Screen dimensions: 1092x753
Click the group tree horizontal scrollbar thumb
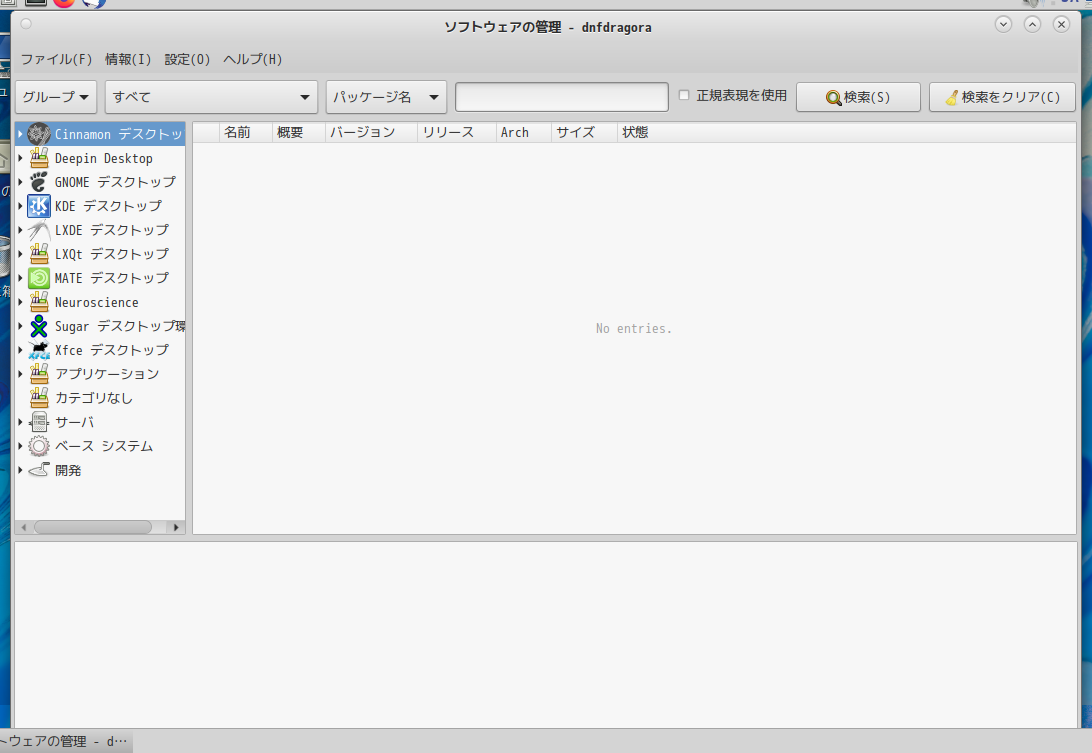(93, 527)
